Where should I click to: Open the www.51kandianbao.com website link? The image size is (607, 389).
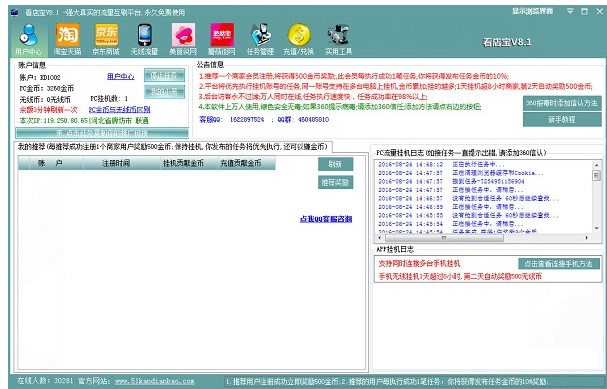154,381
